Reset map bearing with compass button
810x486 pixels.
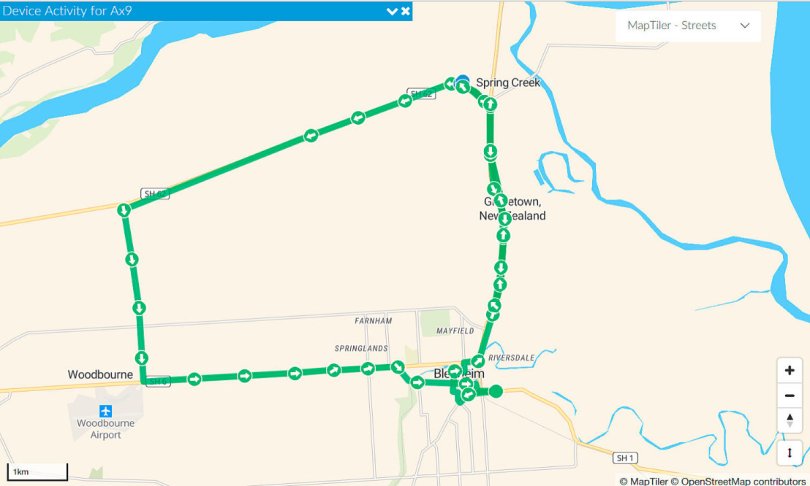[x=789, y=420]
